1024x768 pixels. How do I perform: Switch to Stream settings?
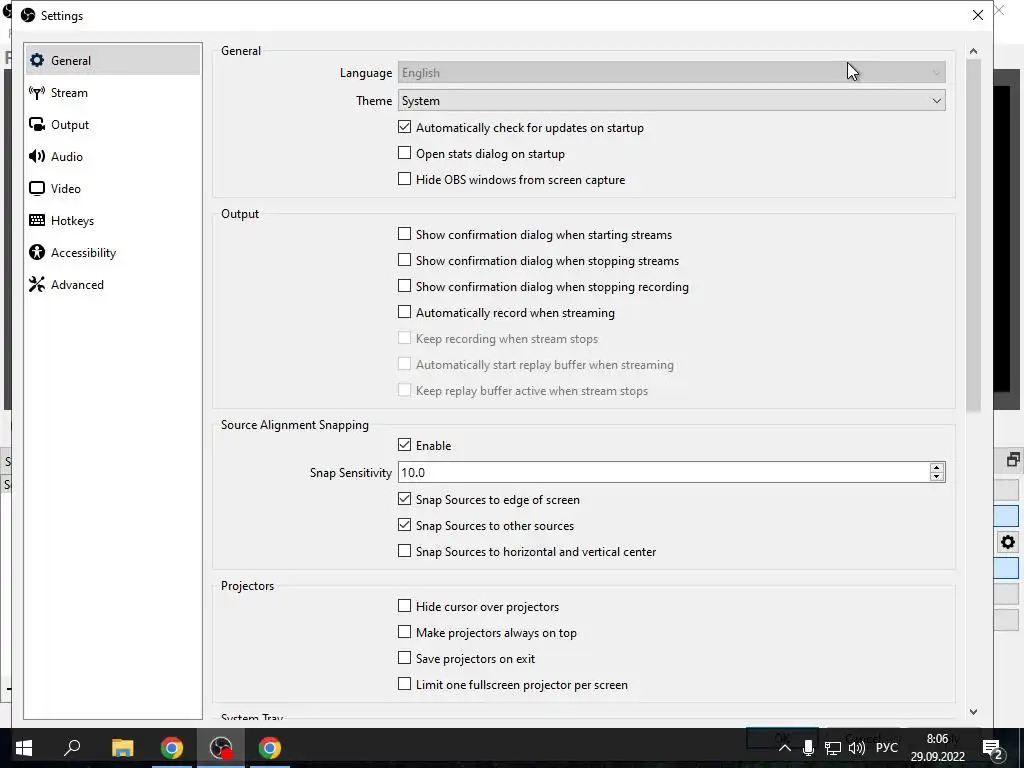pos(113,92)
